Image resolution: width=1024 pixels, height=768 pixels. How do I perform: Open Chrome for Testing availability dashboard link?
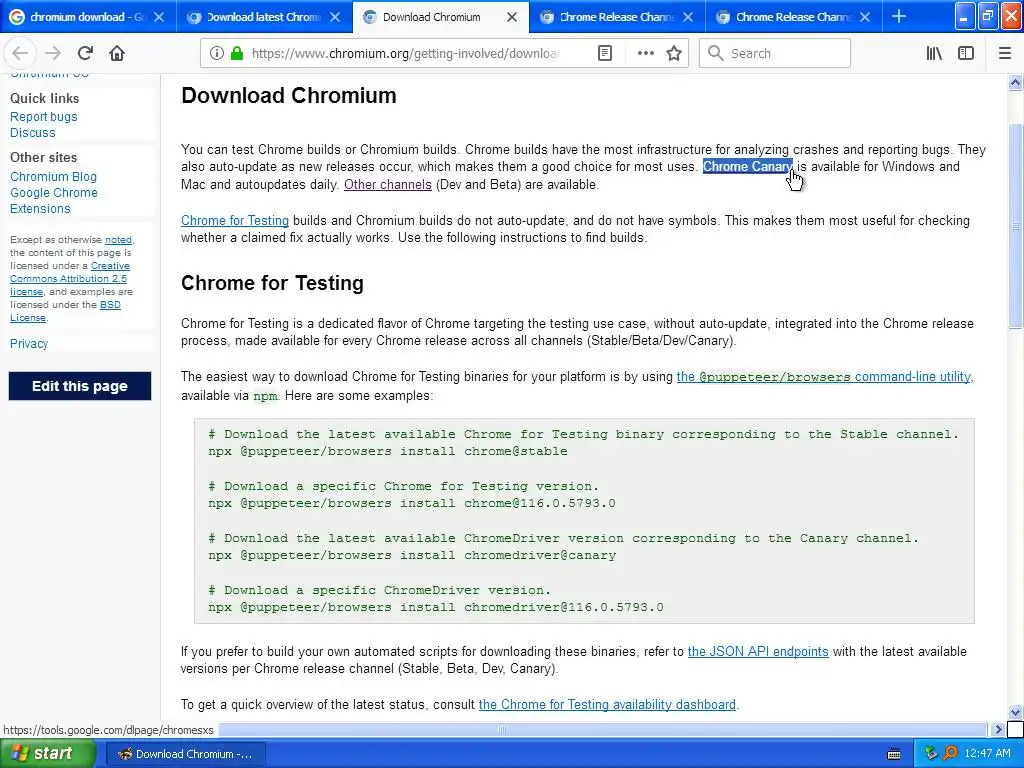click(607, 704)
